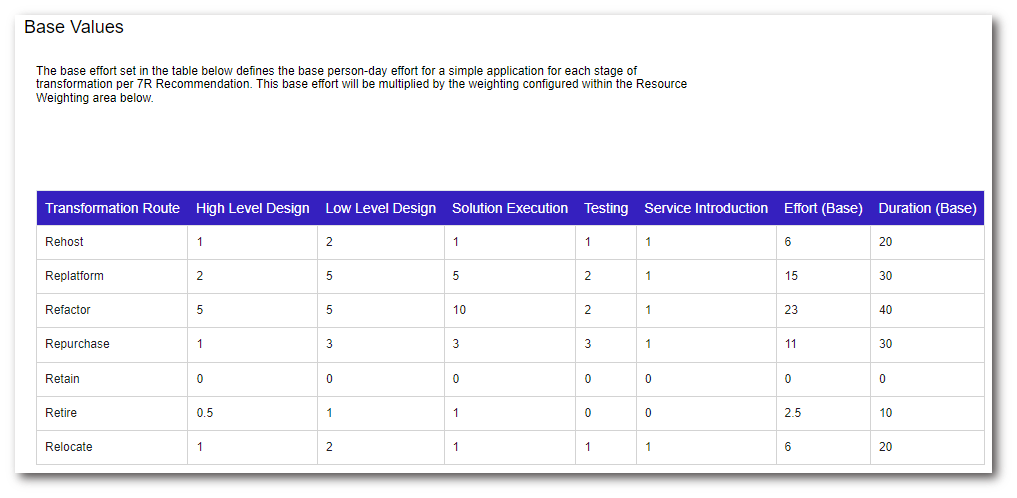Image resolution: width=1017 pixels, height=498 pixels.
Task: Select the Duration (Base) column header
Action: click(x=927, y=208)
